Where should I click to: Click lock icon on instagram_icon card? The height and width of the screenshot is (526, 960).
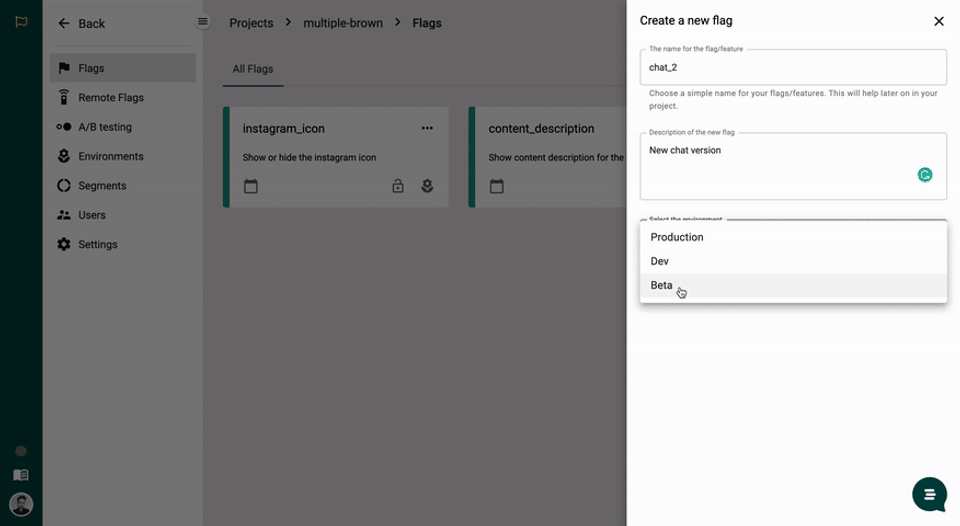point(398,186)
